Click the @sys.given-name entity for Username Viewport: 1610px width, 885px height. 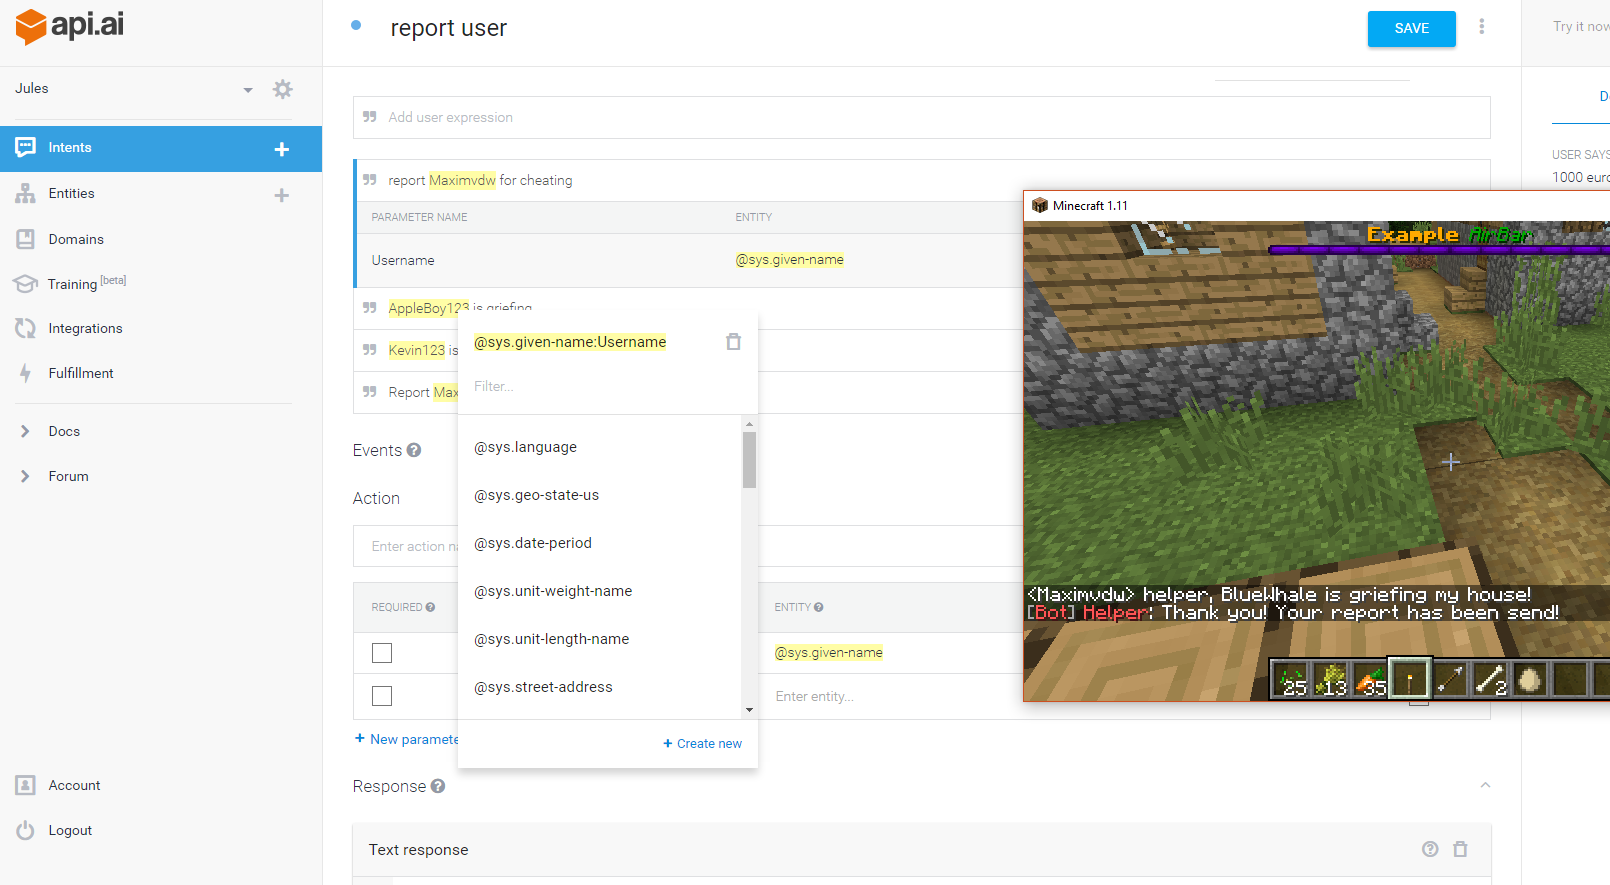[789, 260]
